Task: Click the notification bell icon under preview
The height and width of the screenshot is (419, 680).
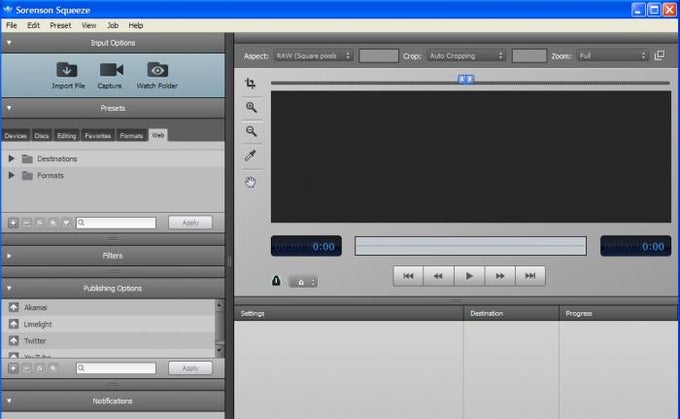Action: (x=276, y=281)
